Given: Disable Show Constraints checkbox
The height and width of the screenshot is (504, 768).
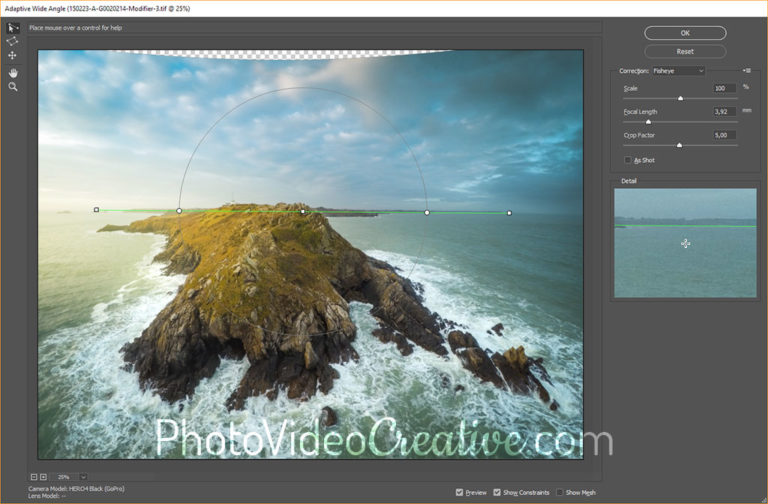Looking at the screenshot, I should pyautogui.click(x=497, y=492).
